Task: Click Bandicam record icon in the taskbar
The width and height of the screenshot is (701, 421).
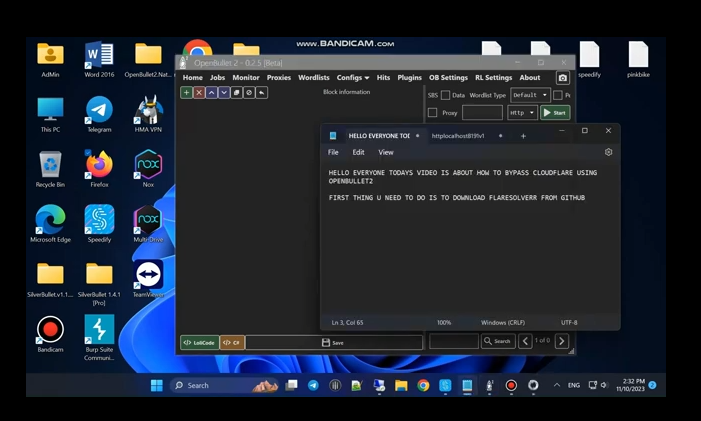Action: pyautogui.click(x=511, y=385)
